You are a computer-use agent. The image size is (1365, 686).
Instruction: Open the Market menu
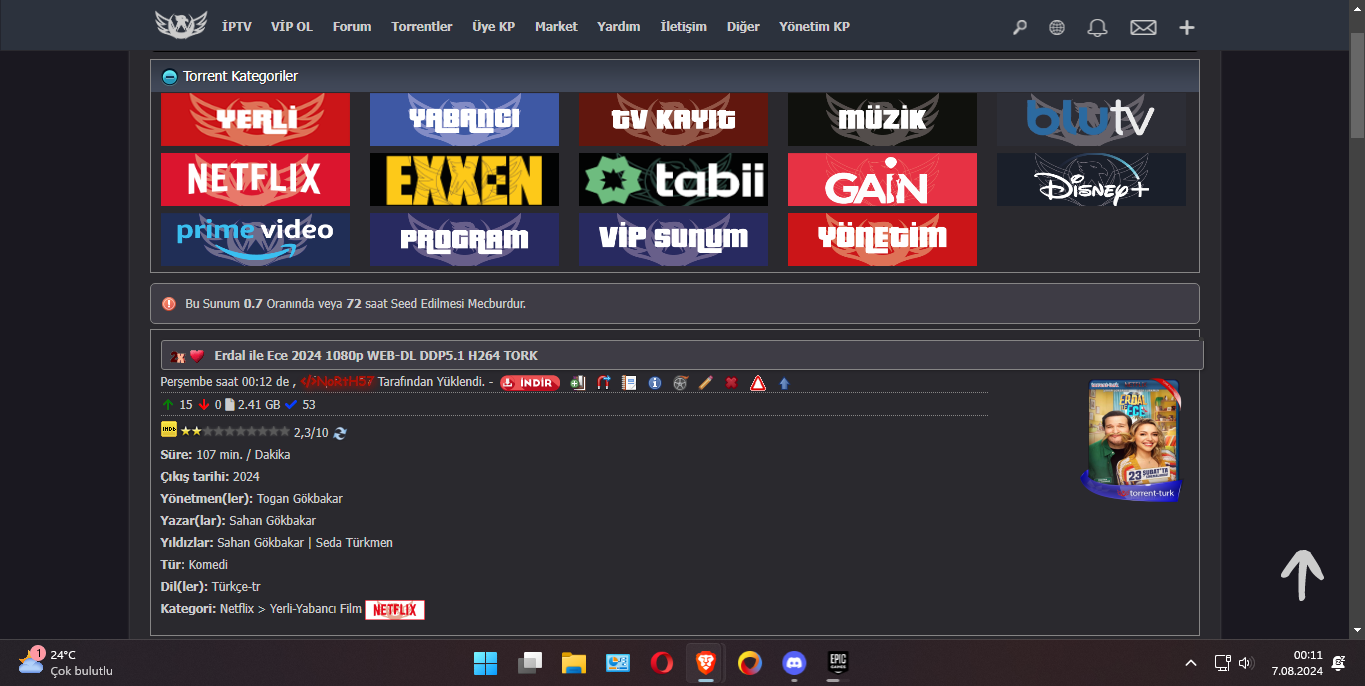click(x=556, y=27)
